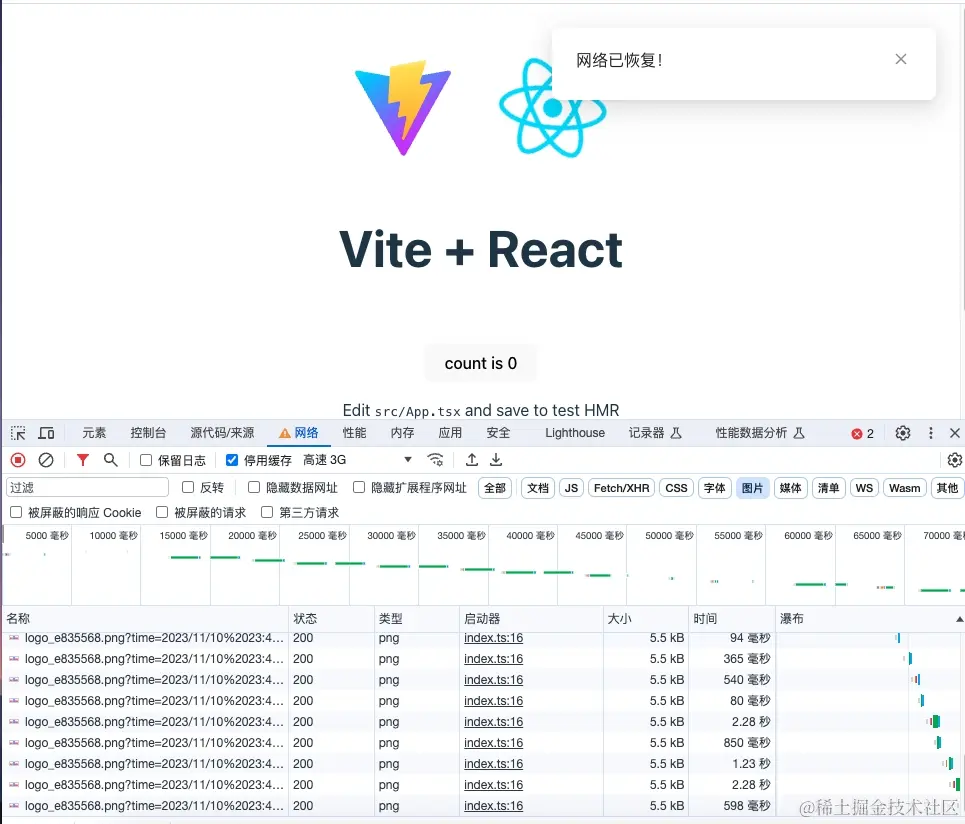Filter requests by 字体

(715, 488)
